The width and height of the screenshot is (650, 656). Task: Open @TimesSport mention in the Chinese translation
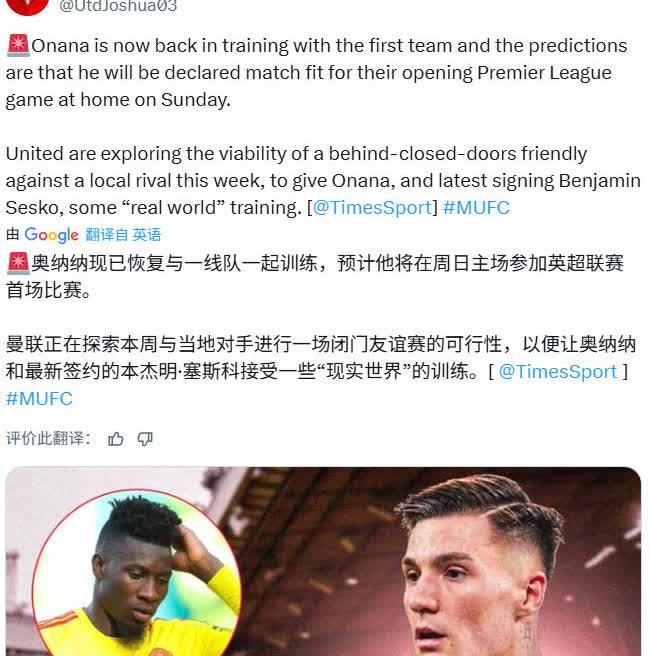(558, 372)
